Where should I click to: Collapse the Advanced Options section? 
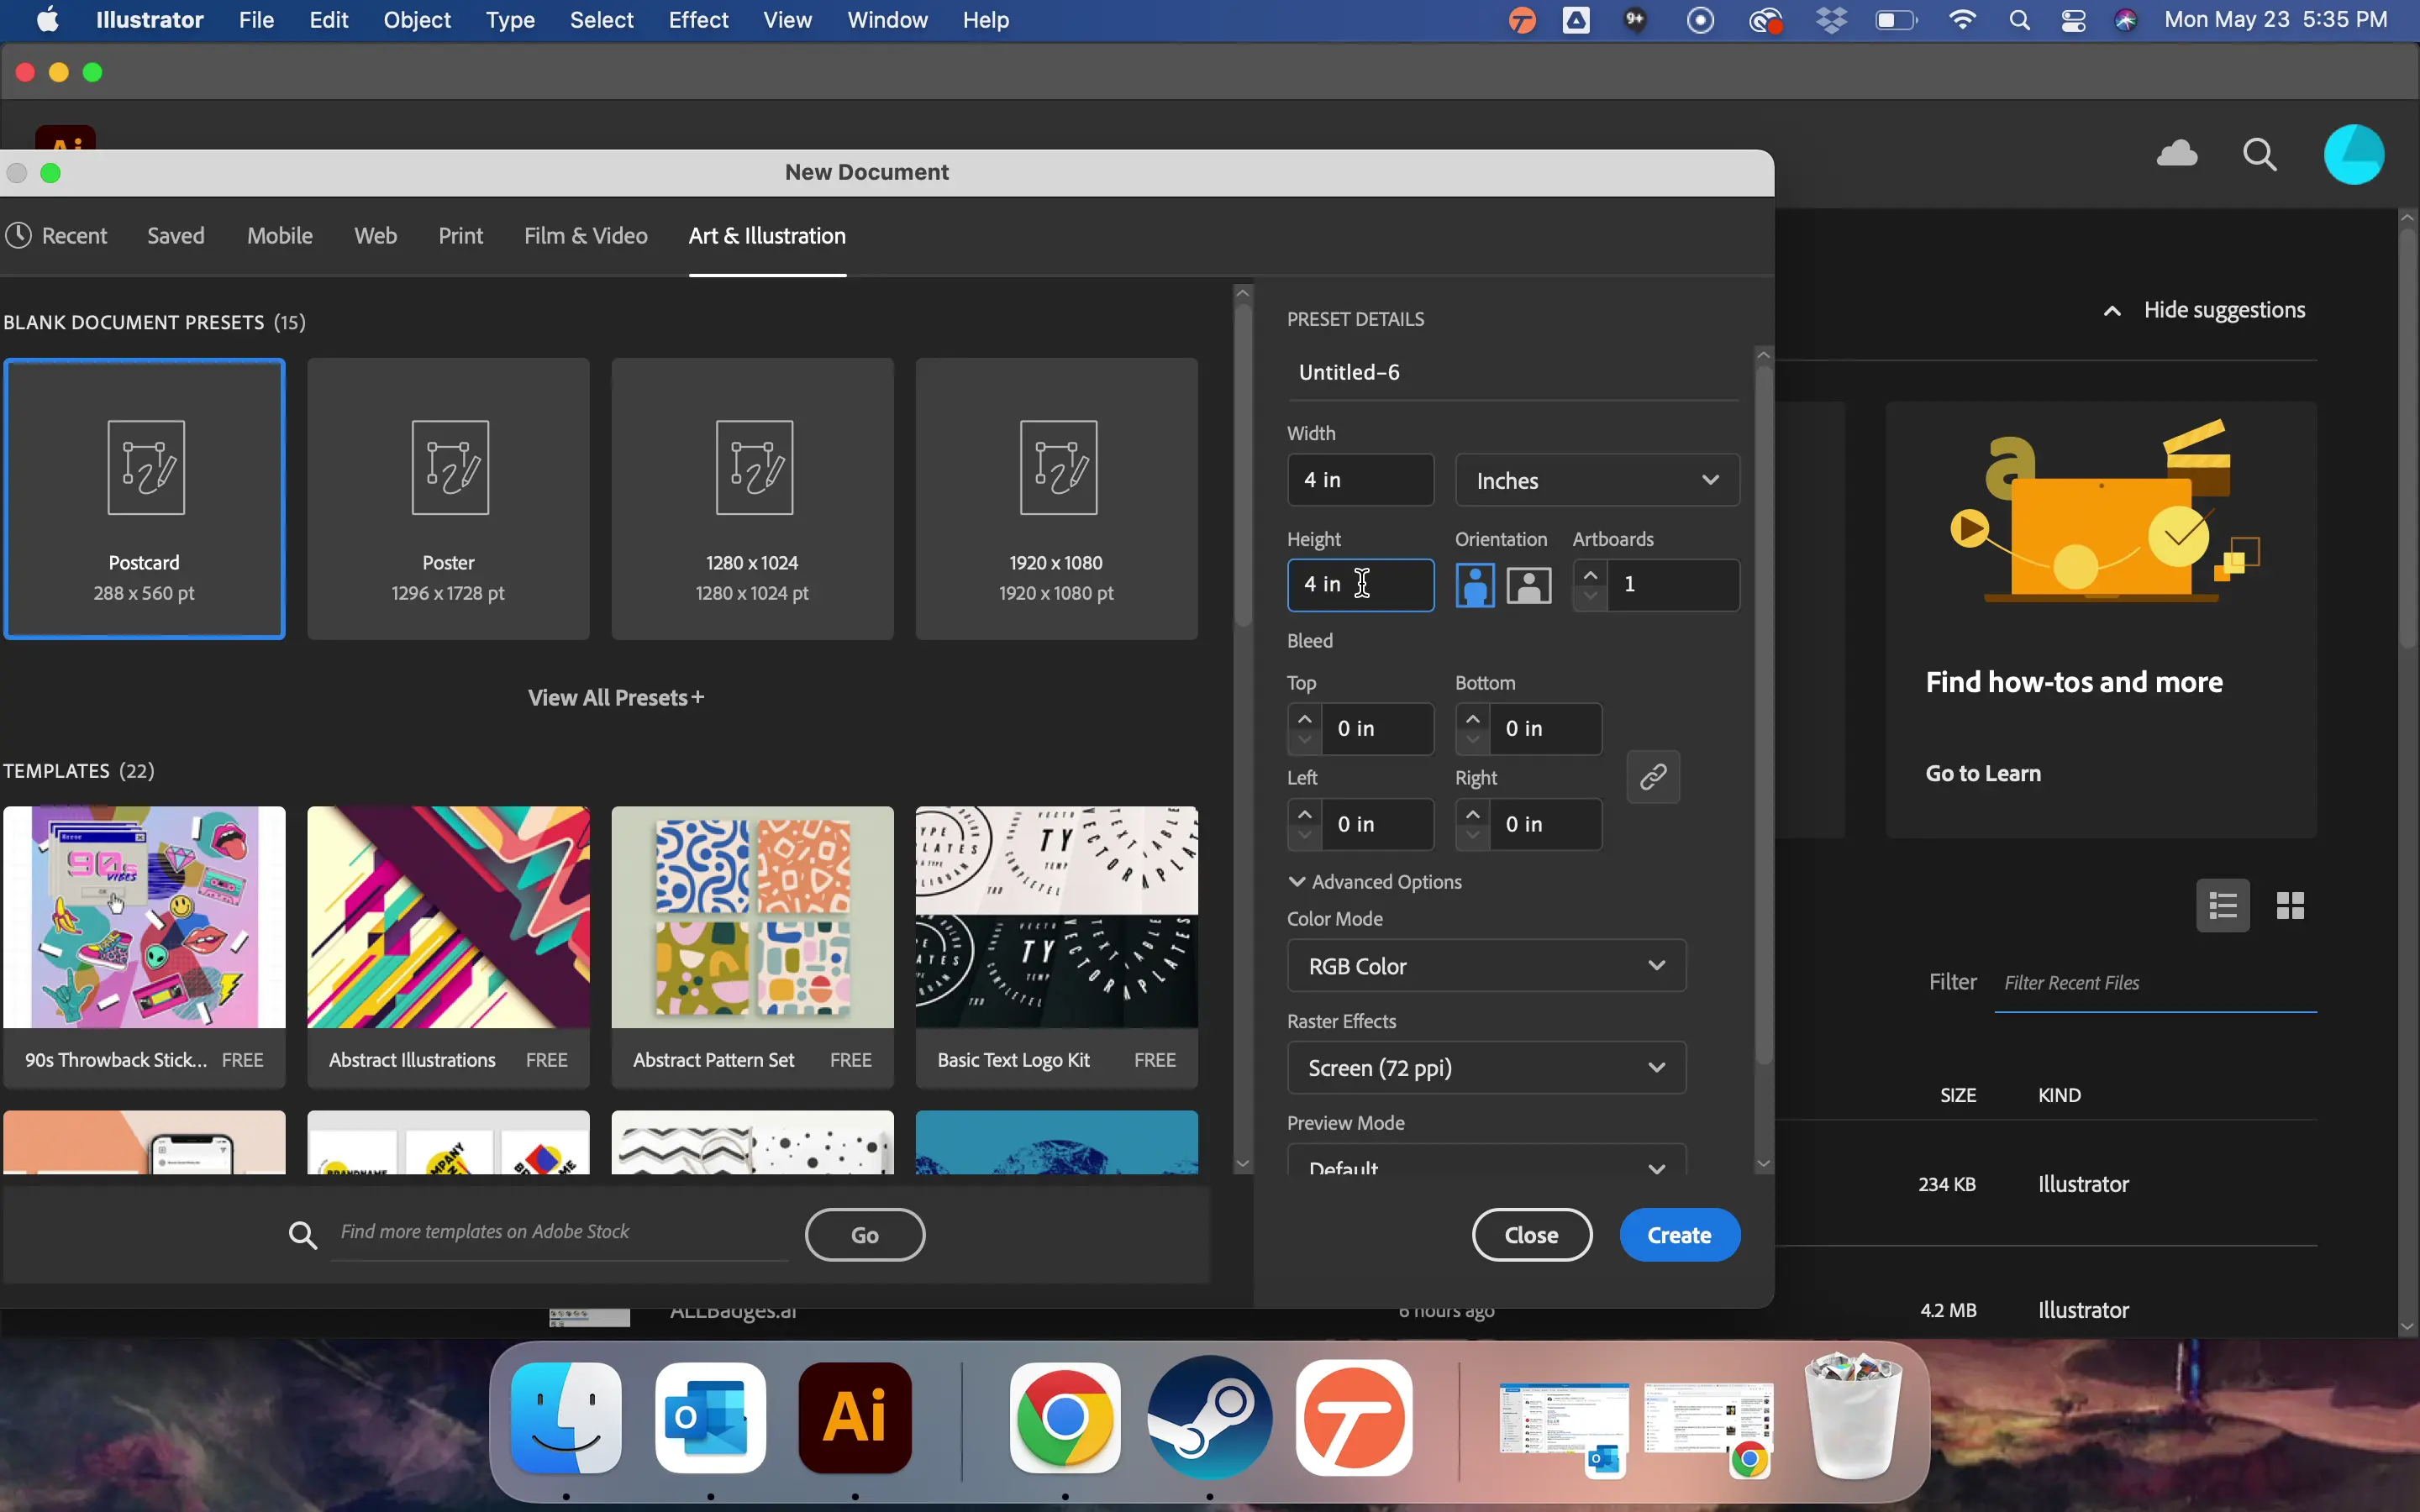1376,882
